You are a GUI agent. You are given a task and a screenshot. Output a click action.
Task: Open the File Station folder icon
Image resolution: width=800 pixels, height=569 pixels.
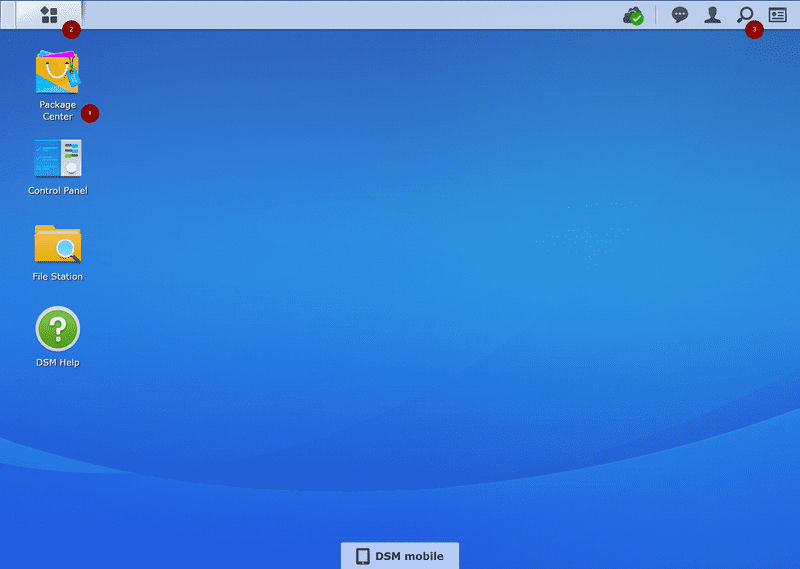coord(57,244)
